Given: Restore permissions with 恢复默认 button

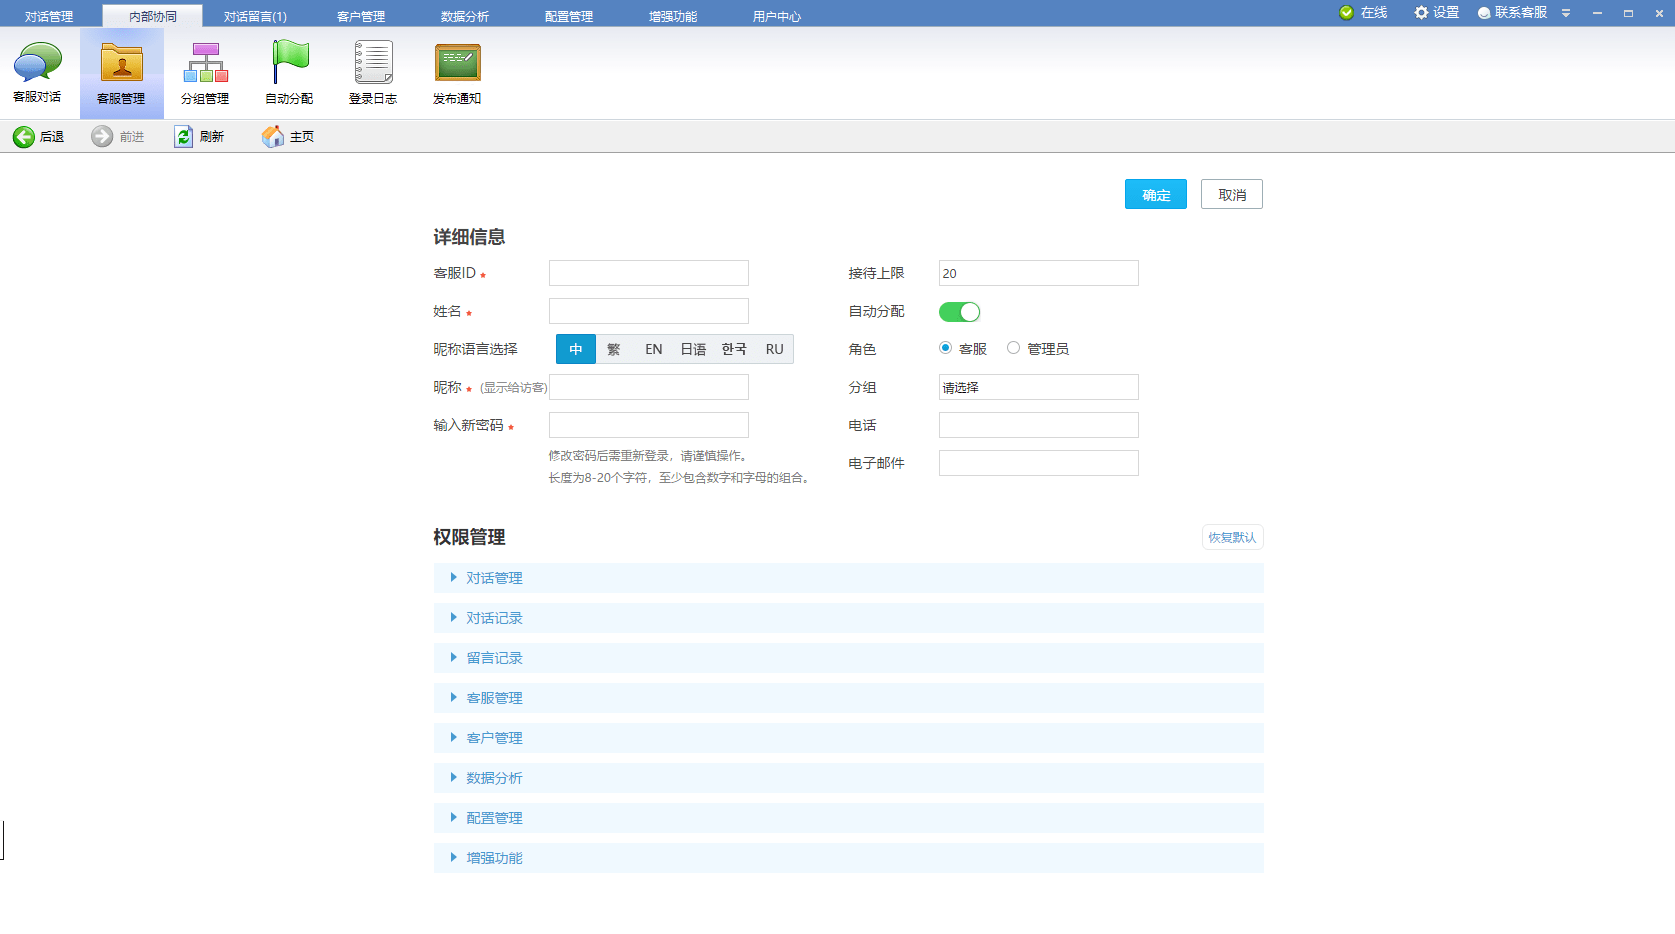Looking at the screenshot, I should pyautogui.click(x=1232, y=537).
